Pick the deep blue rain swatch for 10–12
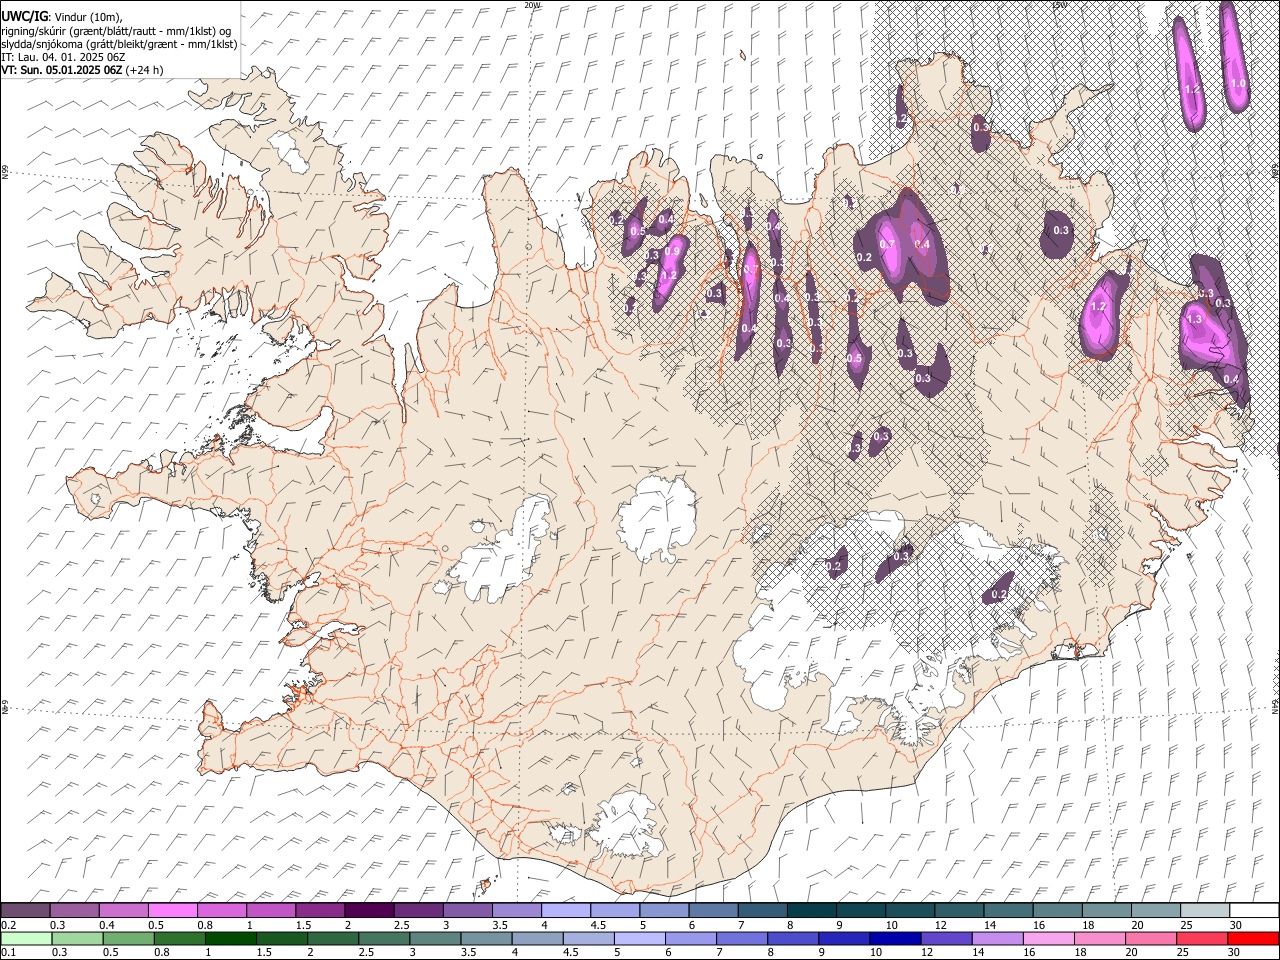Screen dimensions: 1280x960 coord(893,938)
